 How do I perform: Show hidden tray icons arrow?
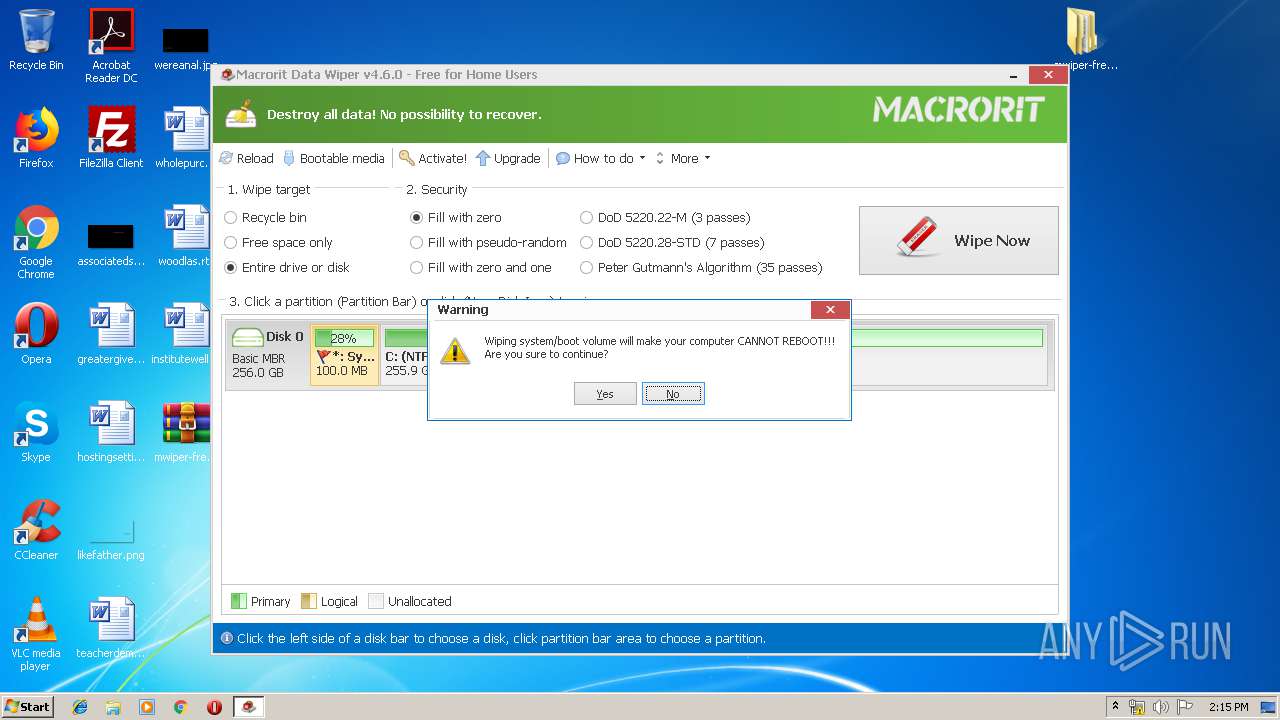(x=1115, y=707)
